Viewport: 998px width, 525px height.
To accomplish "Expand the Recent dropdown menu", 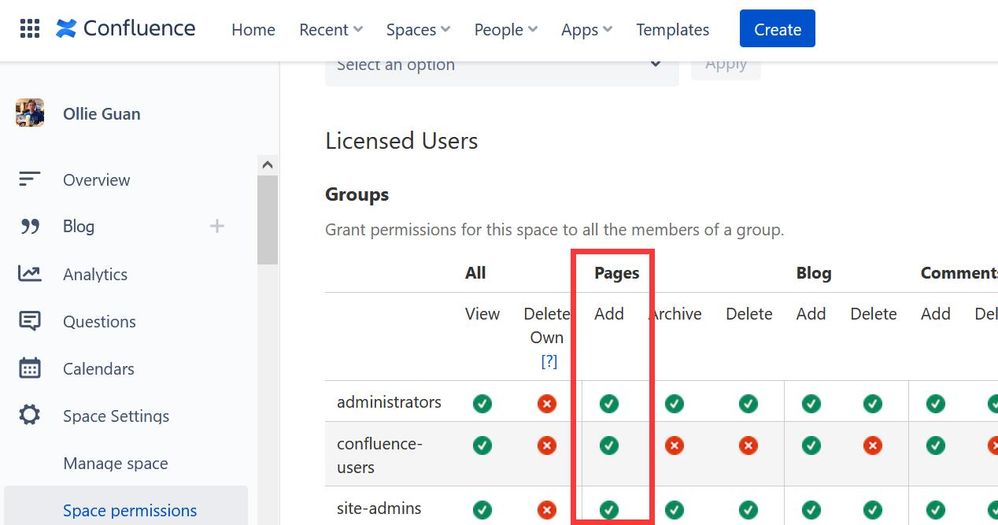I will (x=331, y=29).
